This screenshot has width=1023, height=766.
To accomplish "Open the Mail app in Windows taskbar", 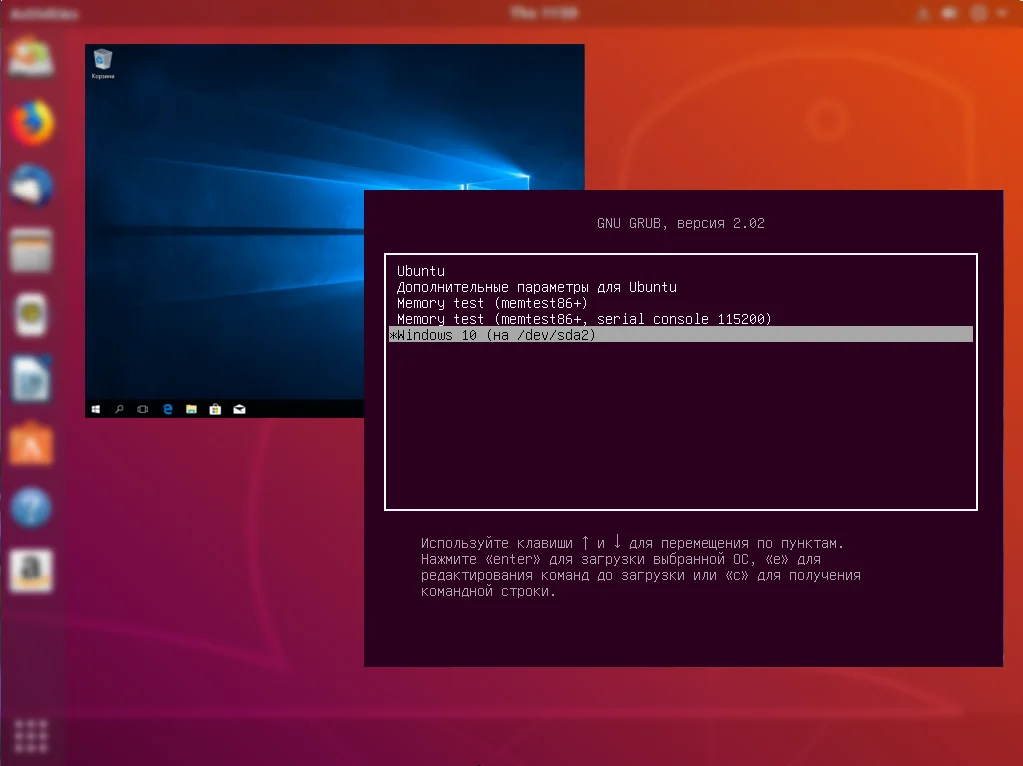I will click(239, 409).
